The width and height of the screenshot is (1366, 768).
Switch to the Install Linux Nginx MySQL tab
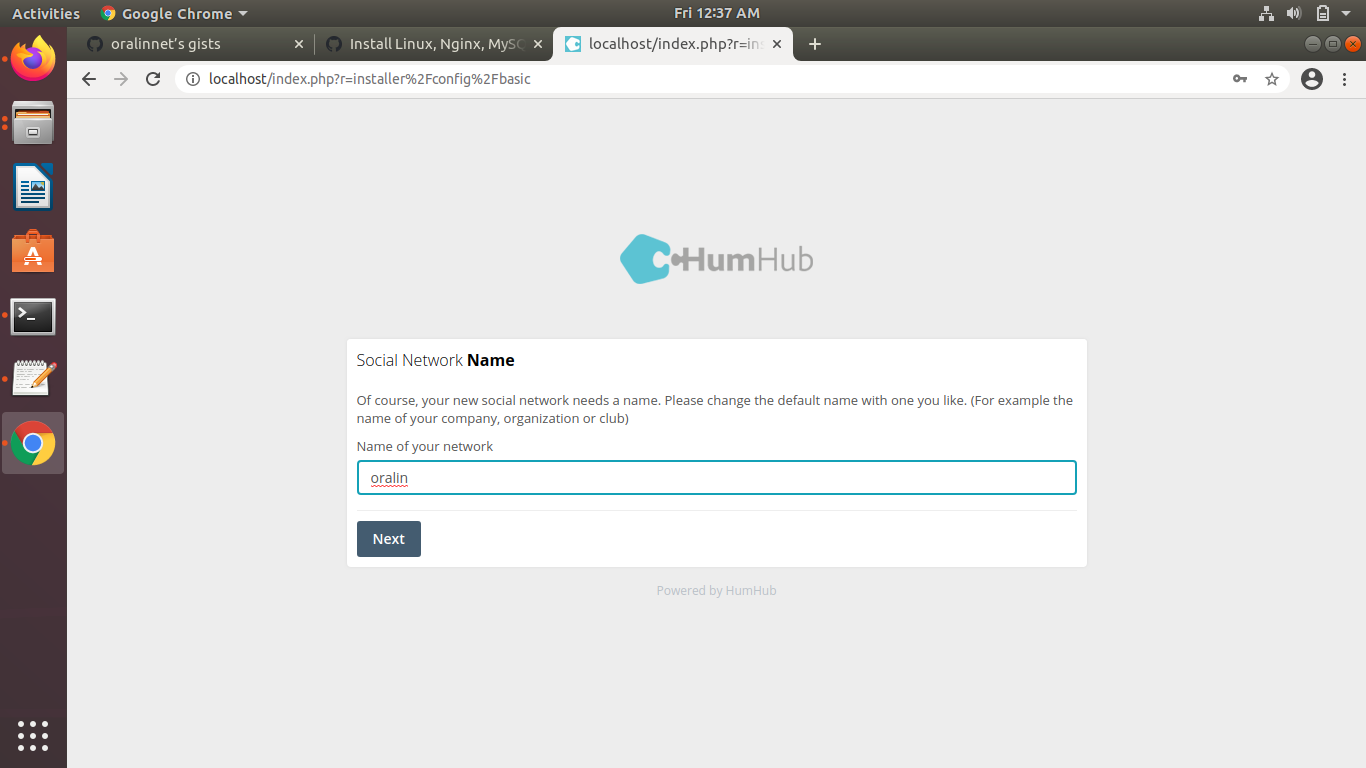click(430, 43)
